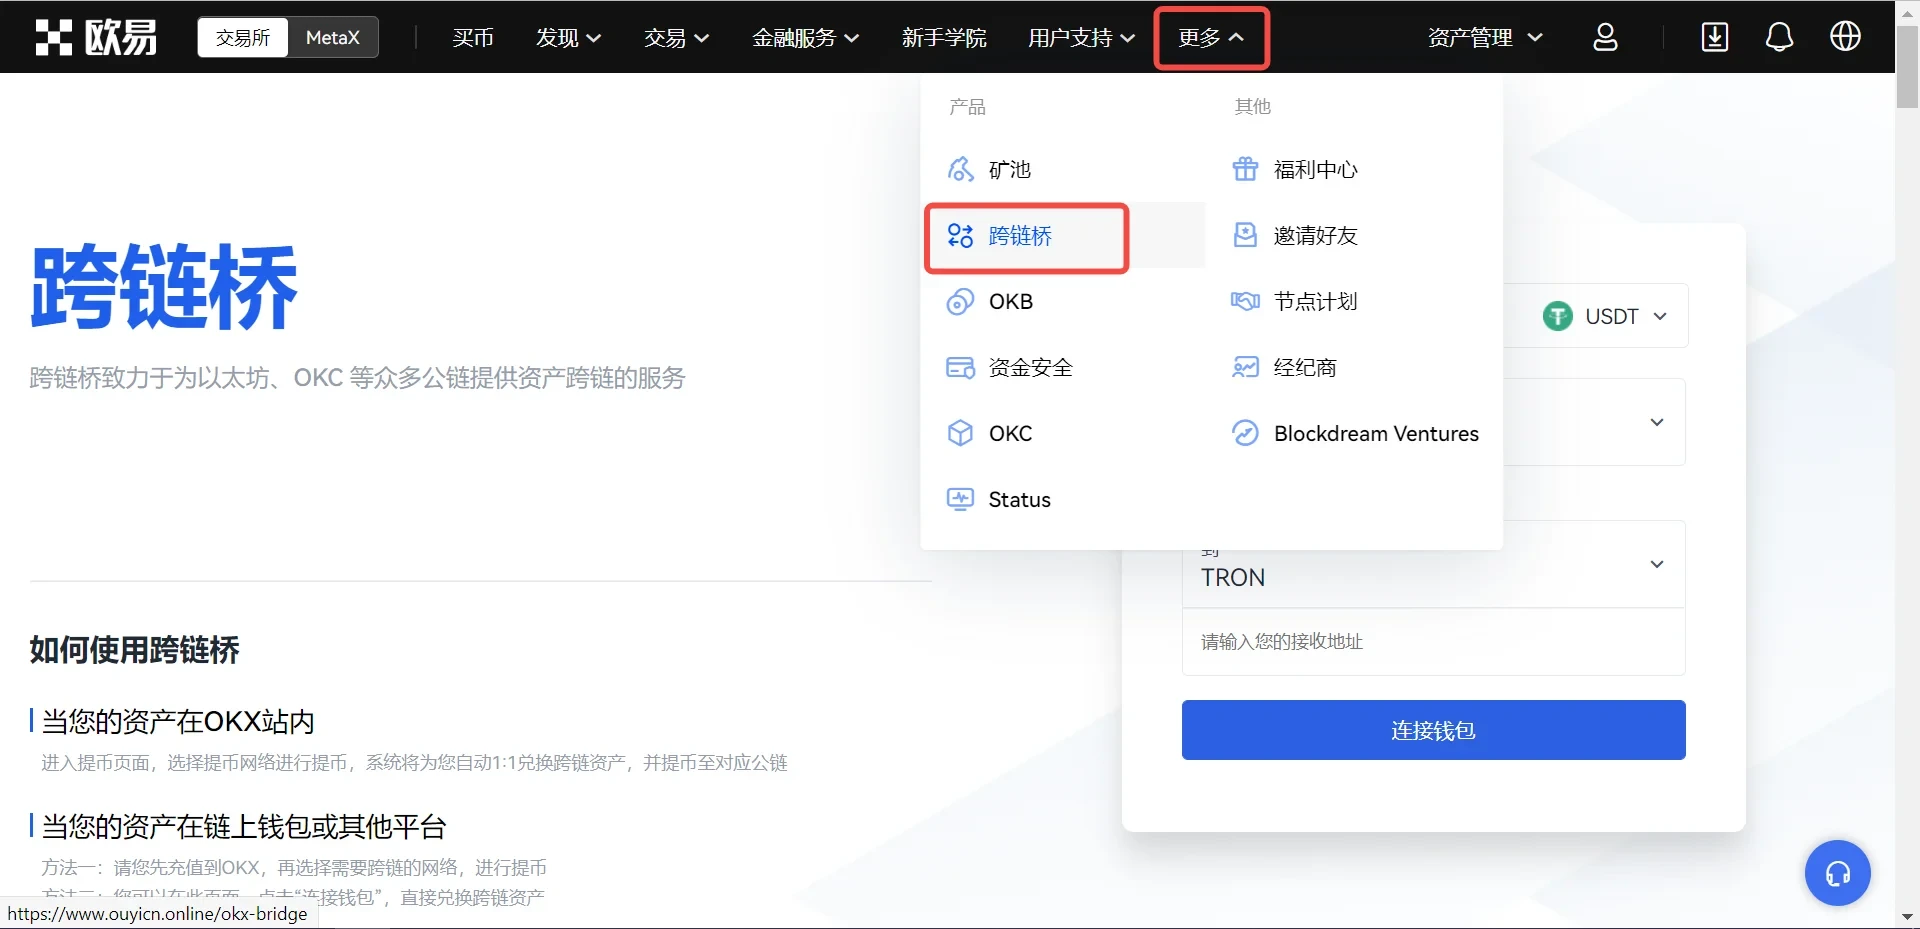Open the 新手学院 menu item

[944, 37]
